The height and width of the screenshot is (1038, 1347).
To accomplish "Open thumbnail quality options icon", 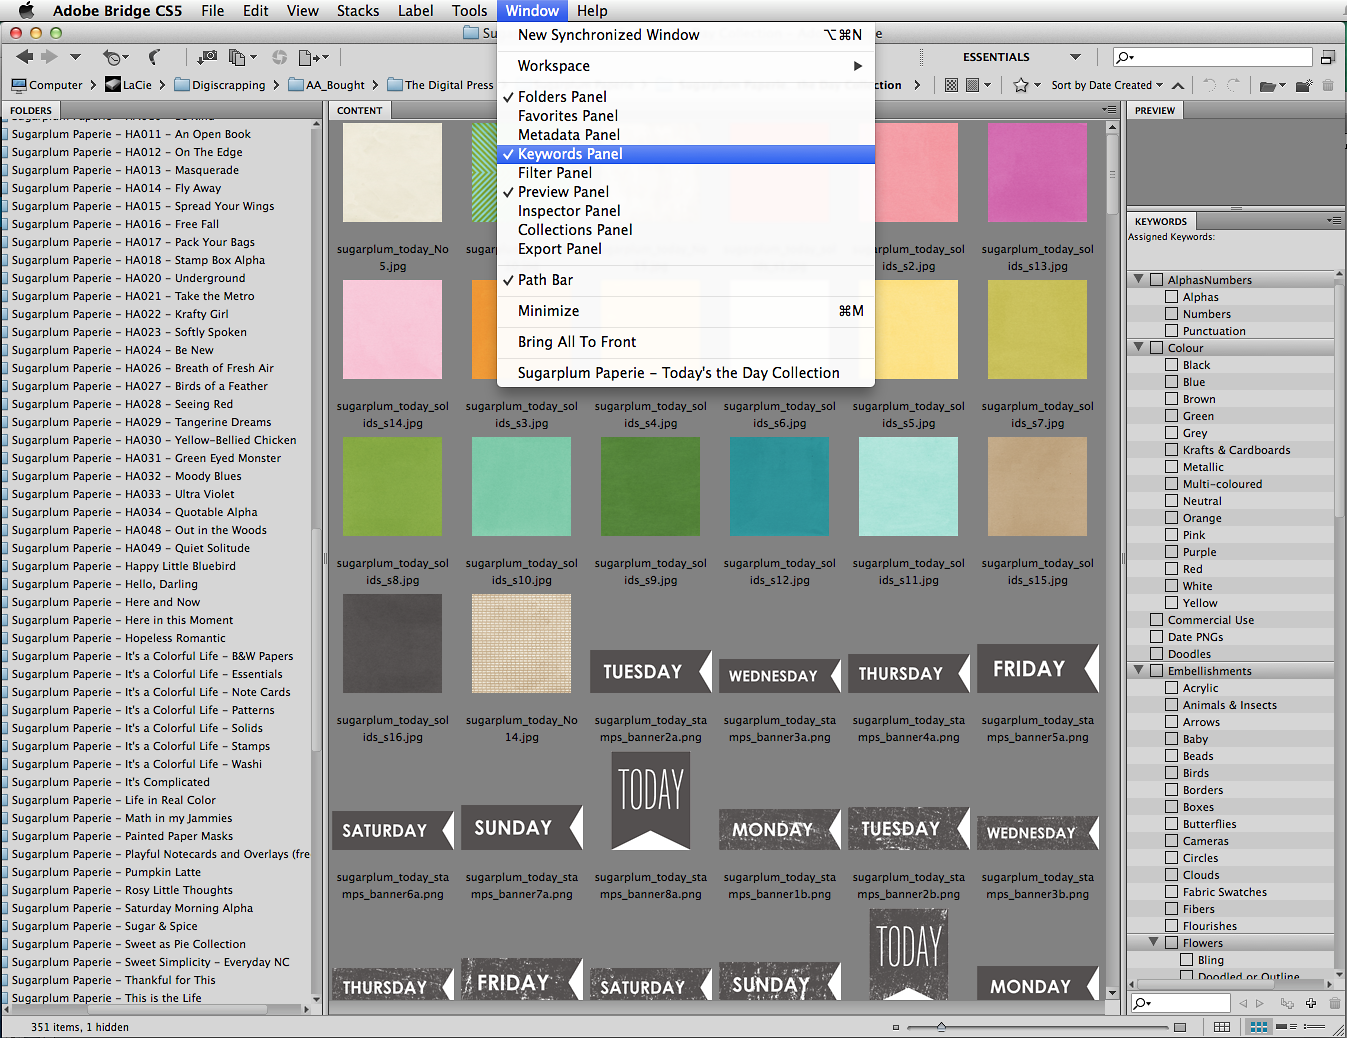I will 976,85.
